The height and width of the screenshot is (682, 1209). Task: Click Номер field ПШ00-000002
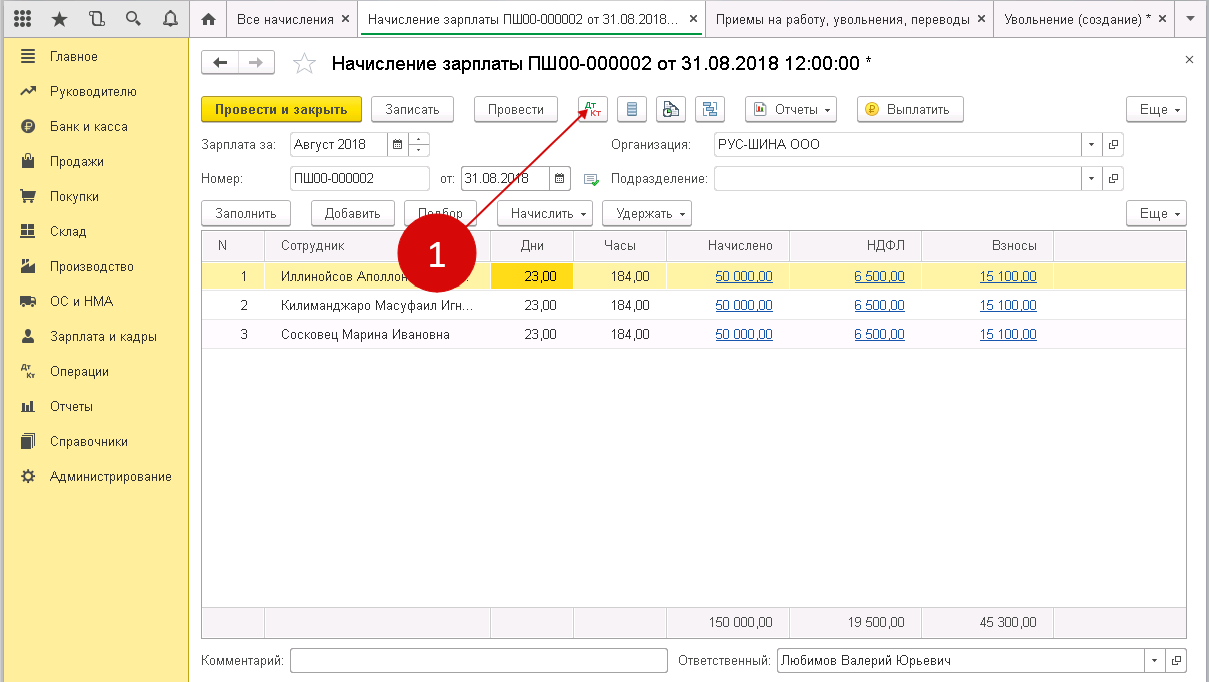pos(359,179)
